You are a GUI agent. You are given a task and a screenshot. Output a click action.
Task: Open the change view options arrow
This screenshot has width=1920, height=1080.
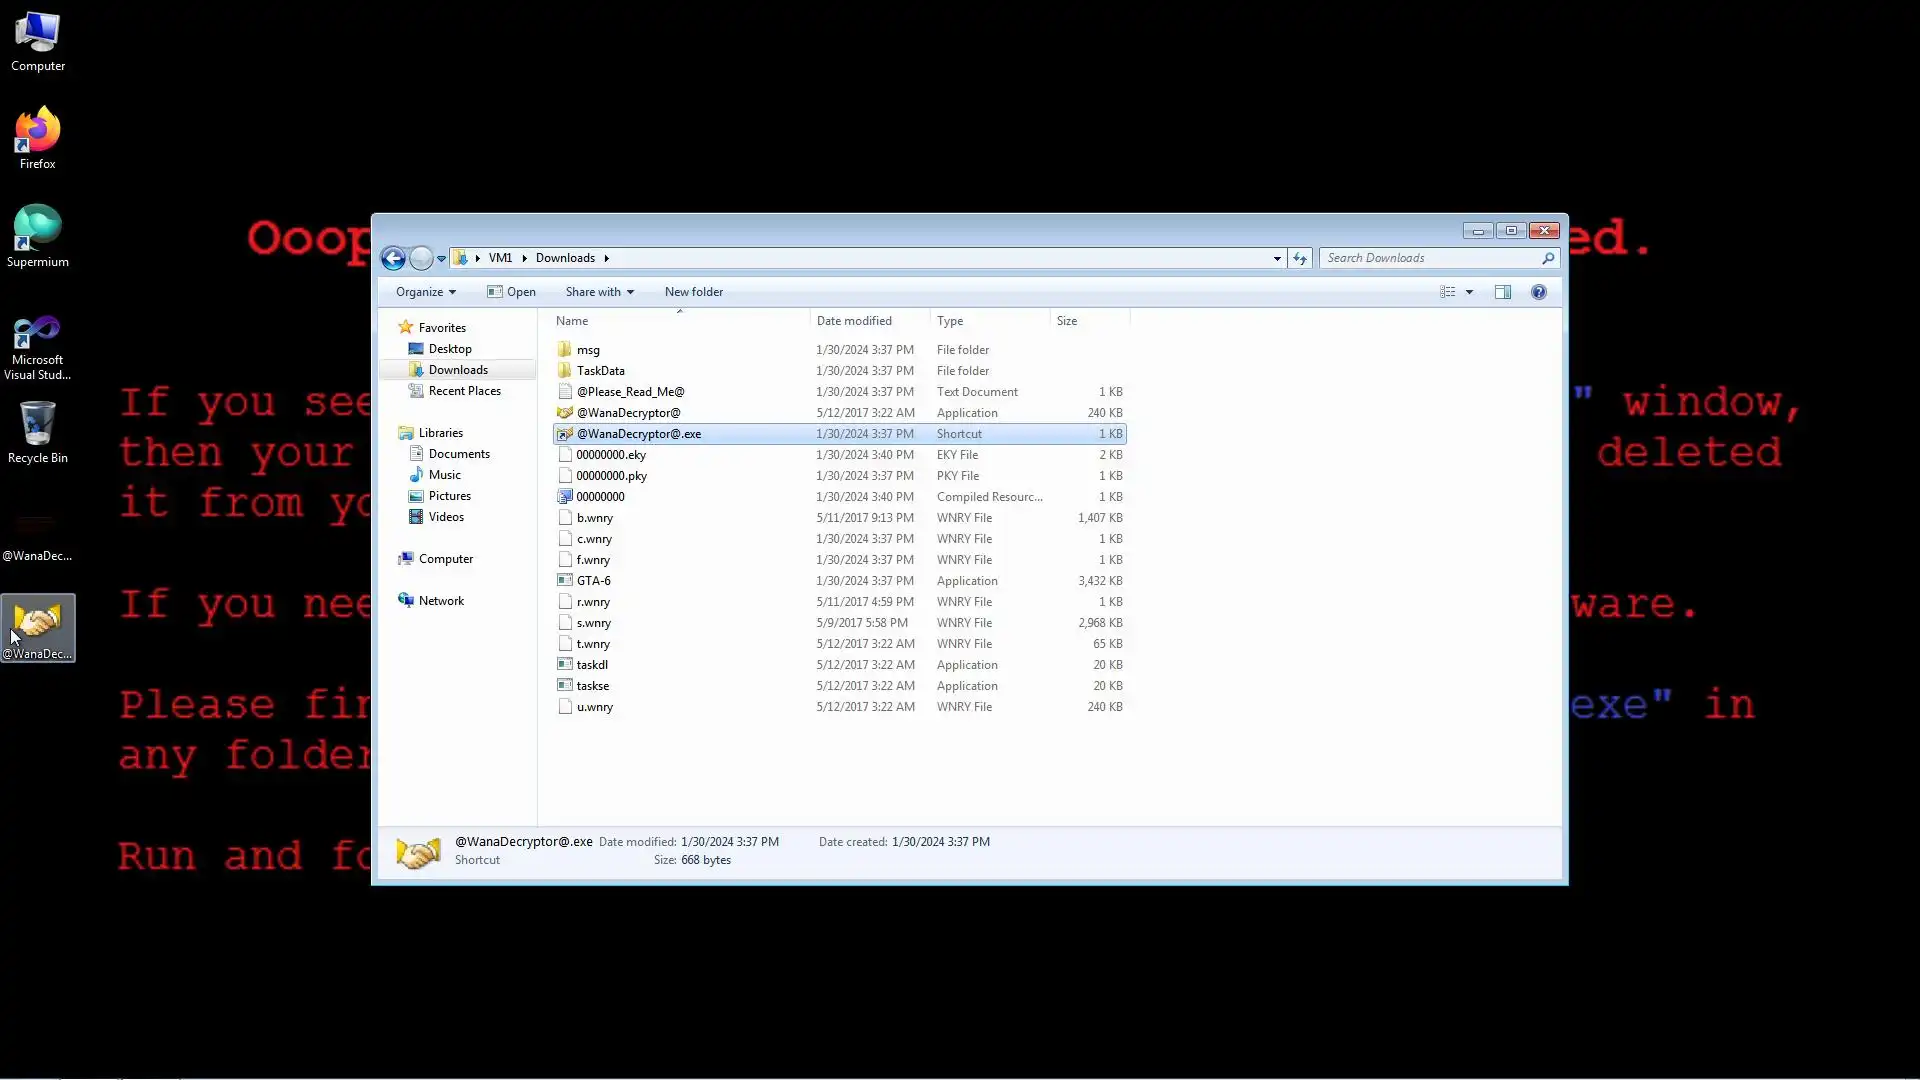point(1469,292)
